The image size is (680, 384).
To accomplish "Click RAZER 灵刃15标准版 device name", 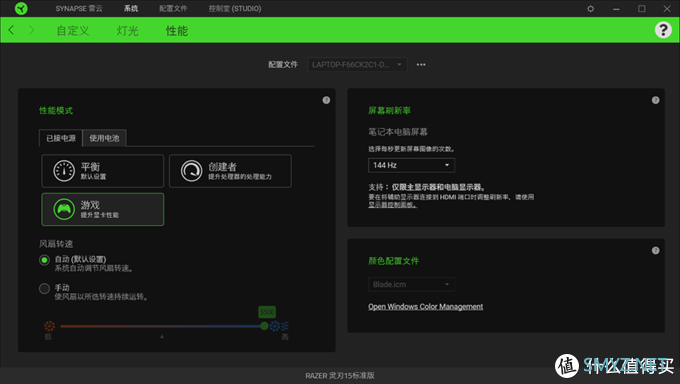I will pyautogui.click(x=340, y=376).
